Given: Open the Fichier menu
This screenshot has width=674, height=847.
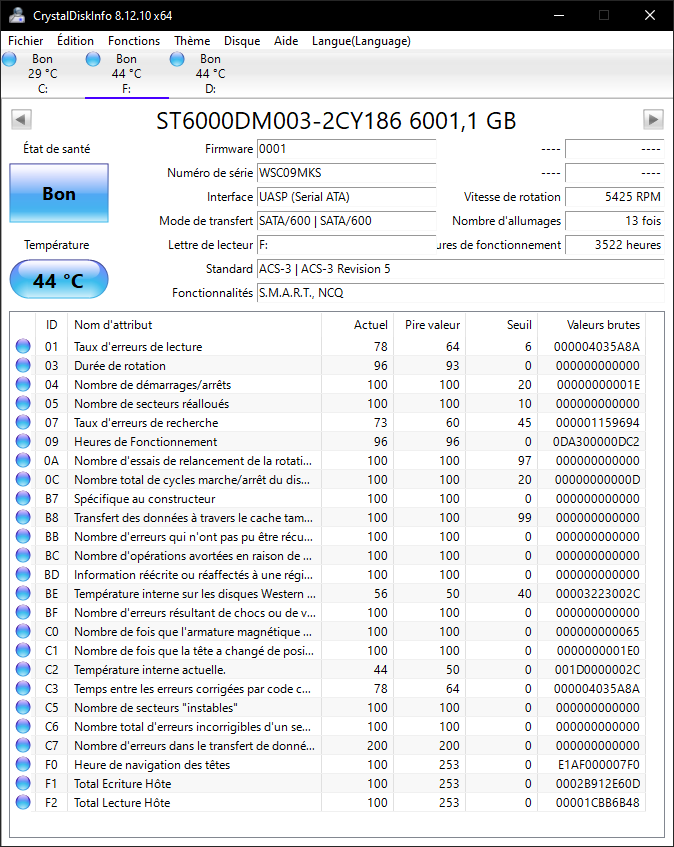Looking at the screenshot, I should (x=26, y=41).
